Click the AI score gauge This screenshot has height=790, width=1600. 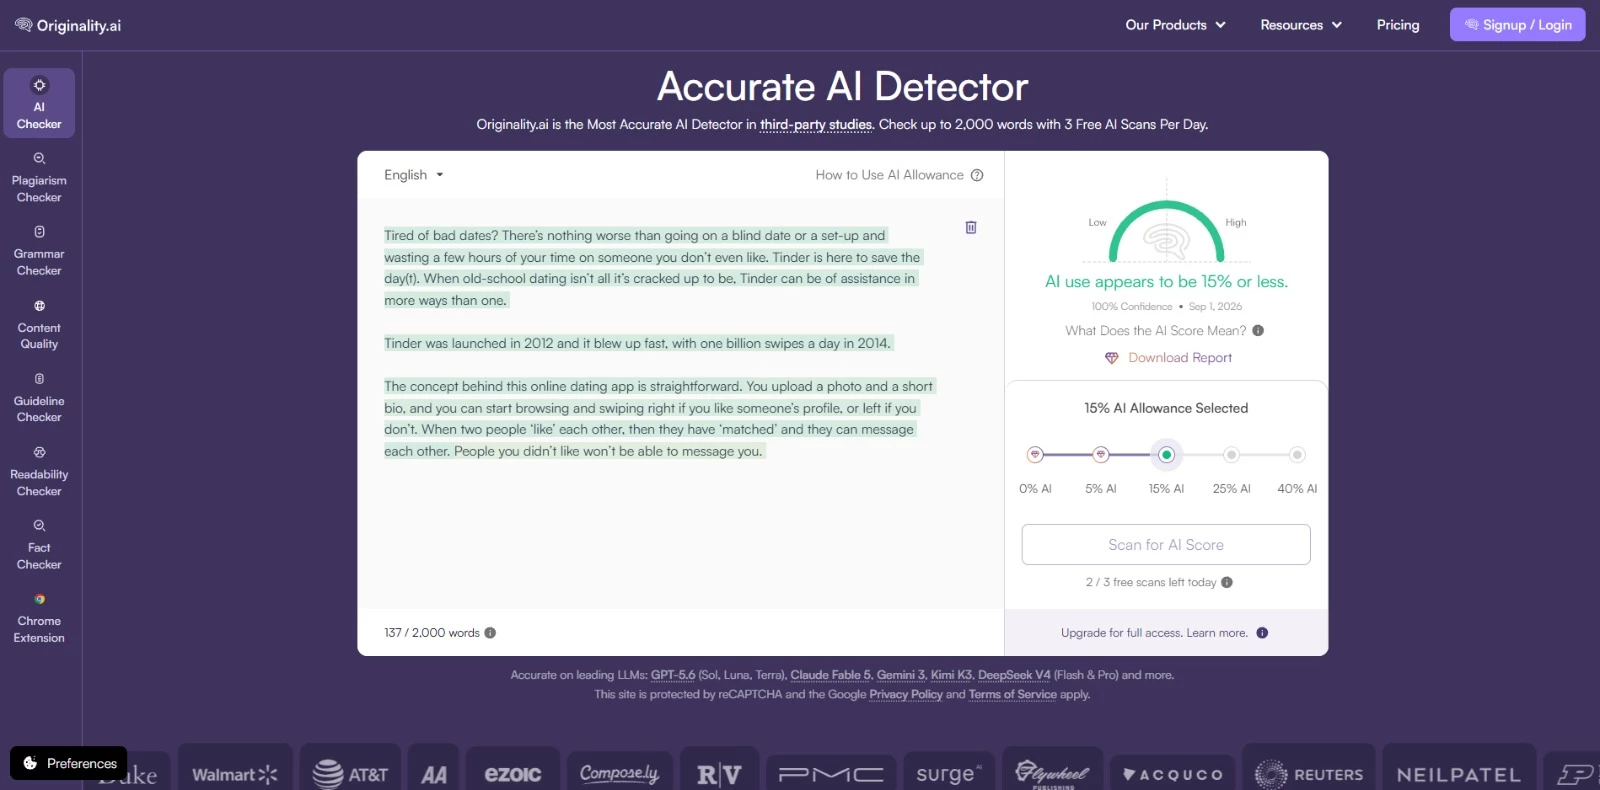tap(1166, 232)
